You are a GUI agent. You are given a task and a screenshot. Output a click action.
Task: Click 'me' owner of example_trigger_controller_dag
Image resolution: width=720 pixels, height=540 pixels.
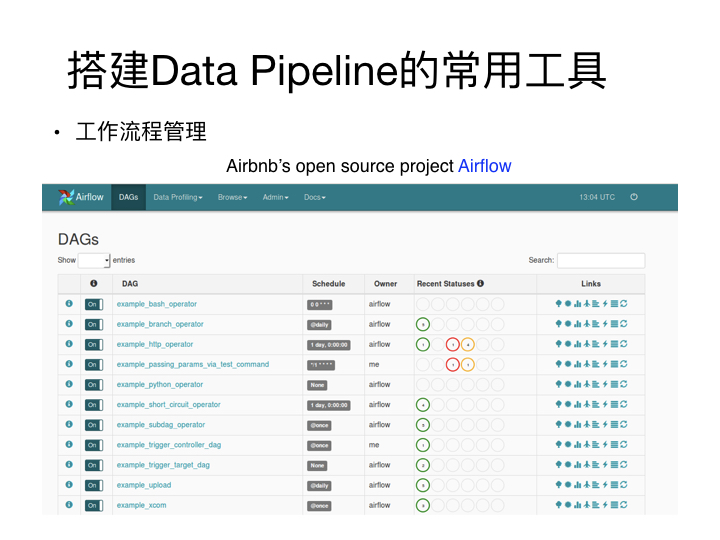tap(374, 445)
